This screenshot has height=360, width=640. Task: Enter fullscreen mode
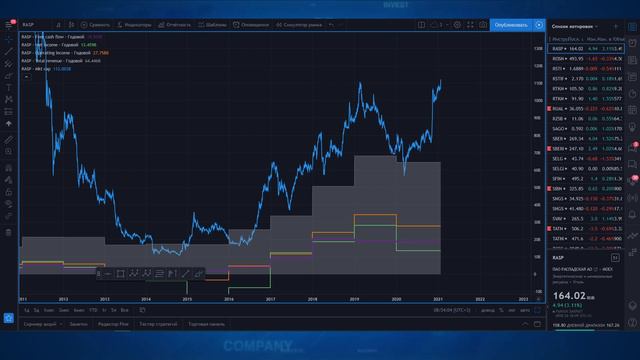(470, 25)
